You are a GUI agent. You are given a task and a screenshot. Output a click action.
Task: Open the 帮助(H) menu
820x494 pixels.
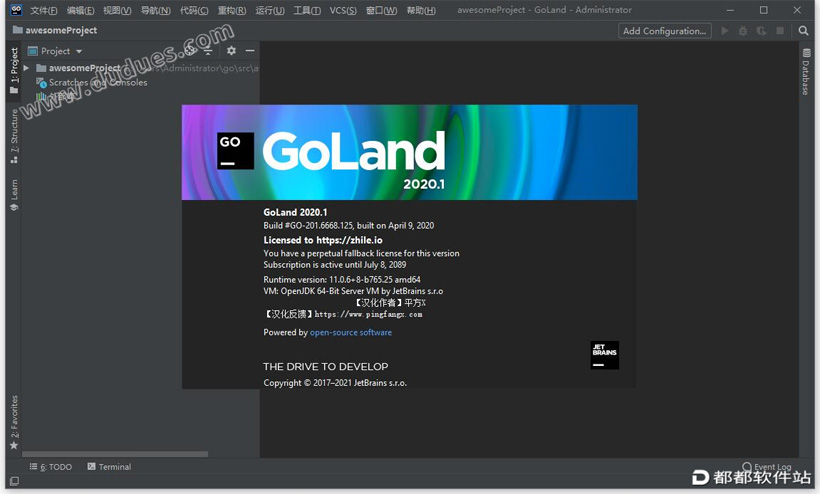(421, 10)
